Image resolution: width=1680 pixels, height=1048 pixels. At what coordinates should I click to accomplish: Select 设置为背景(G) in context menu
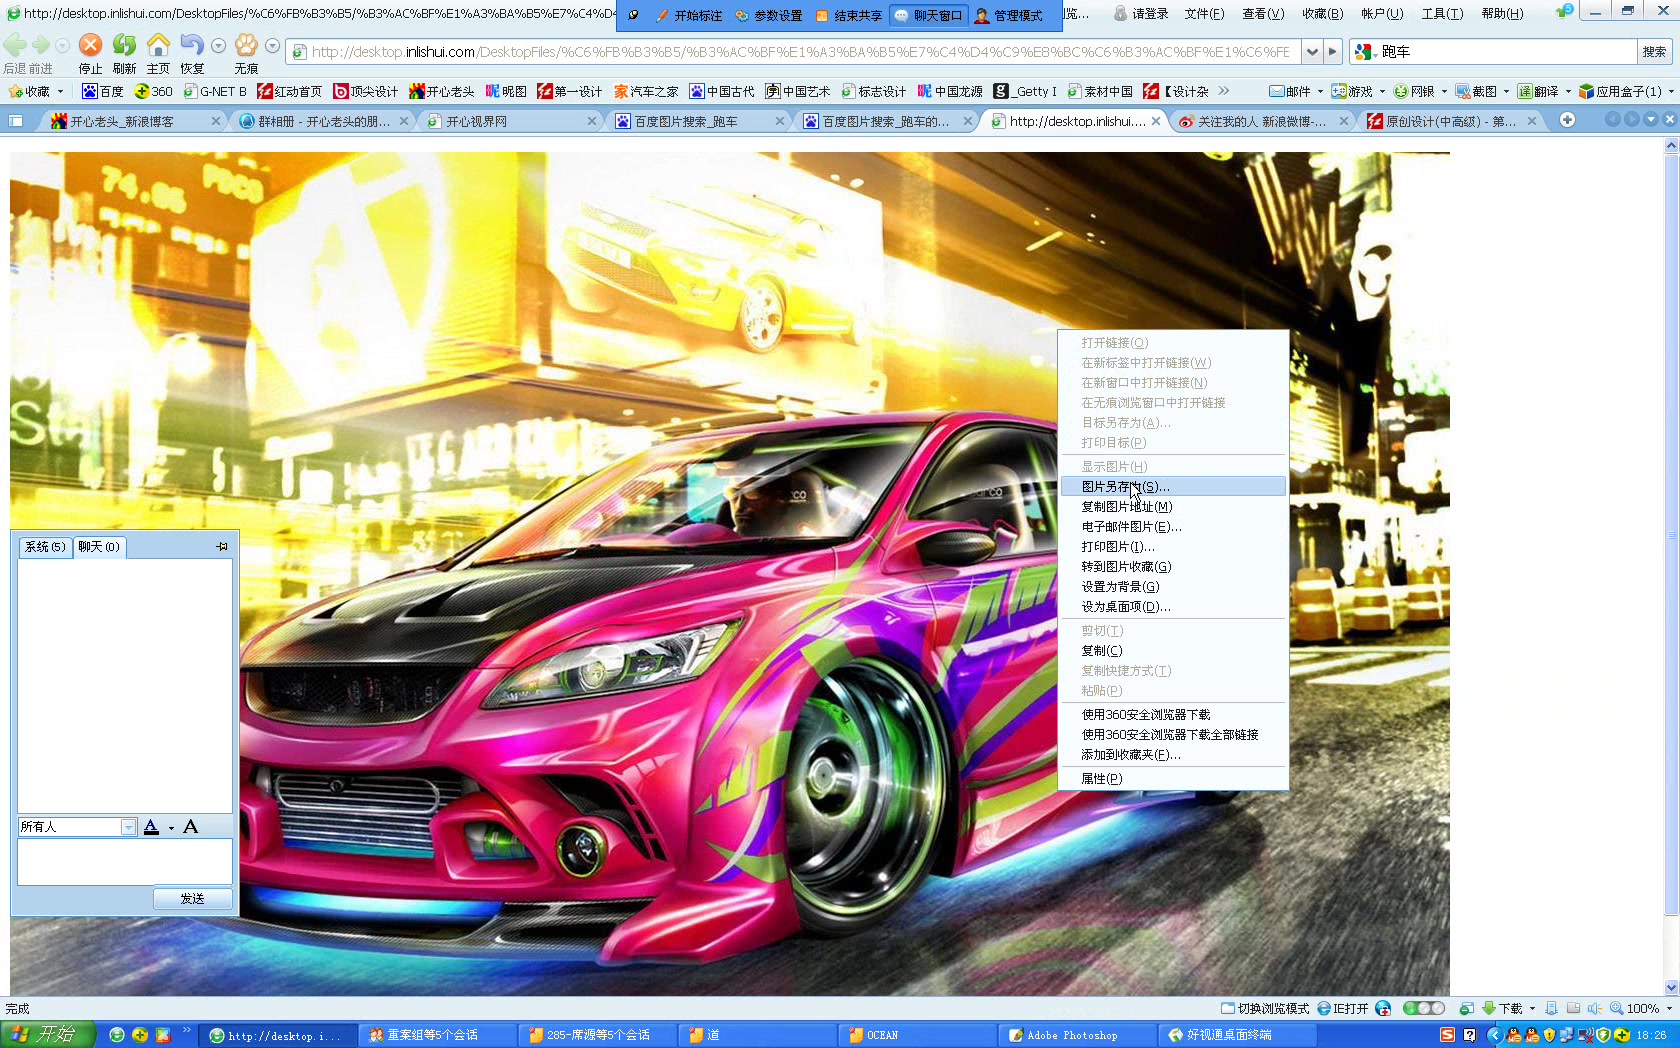point(1172,586)
